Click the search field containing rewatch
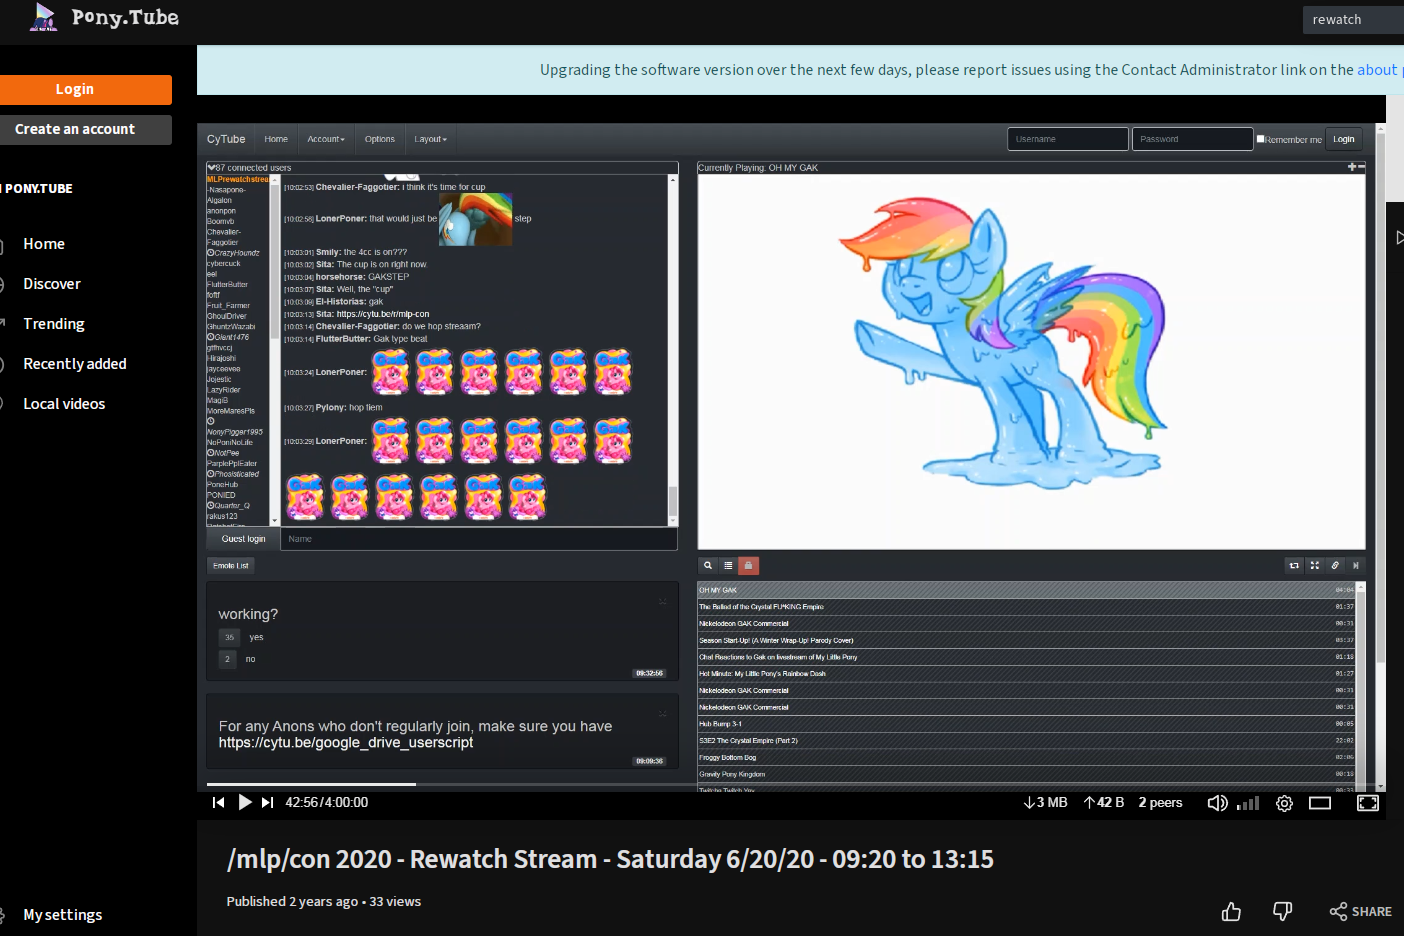The height and width of the screenshot is (936, 1404). [x=1350, y=20]
